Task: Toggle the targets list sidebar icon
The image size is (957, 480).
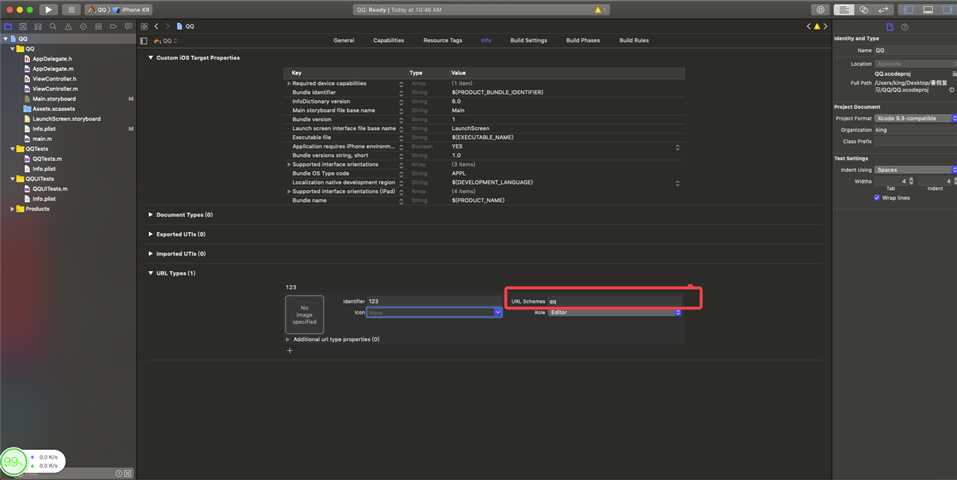Action: click(144, 41)
